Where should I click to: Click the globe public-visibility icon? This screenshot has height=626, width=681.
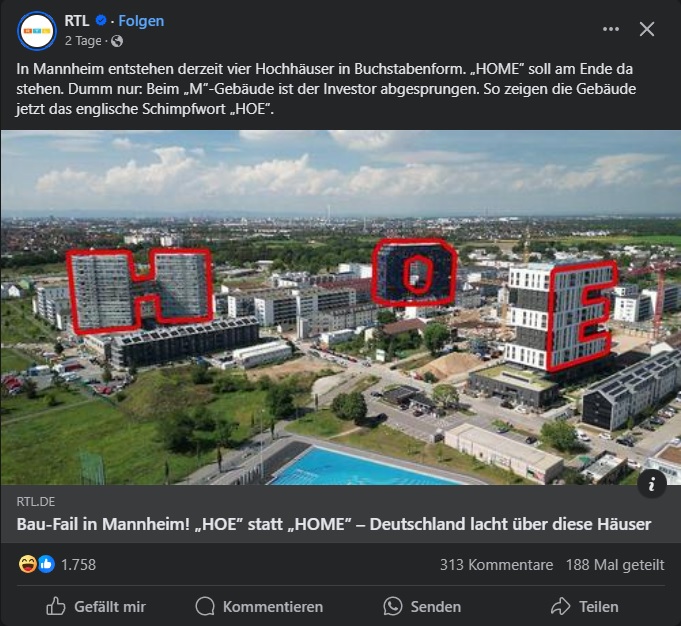pos(117,41)
